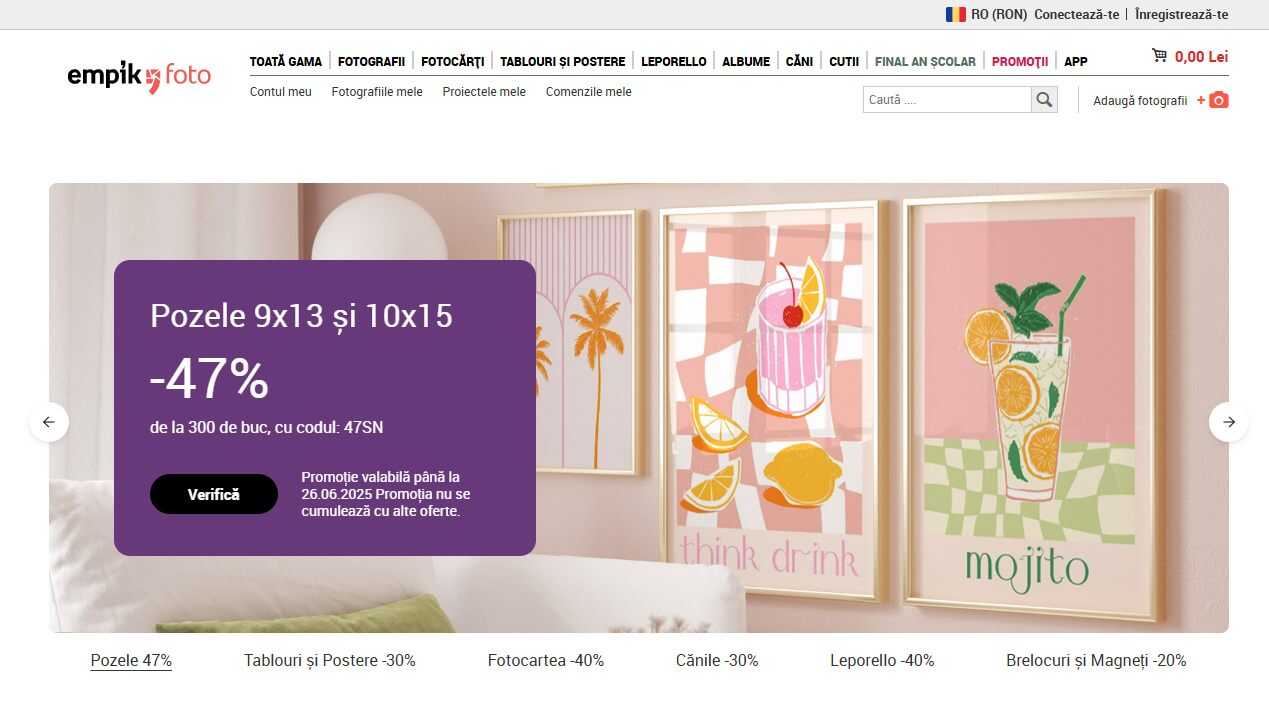Click the Înregistrează-te link

[1182, 14]
